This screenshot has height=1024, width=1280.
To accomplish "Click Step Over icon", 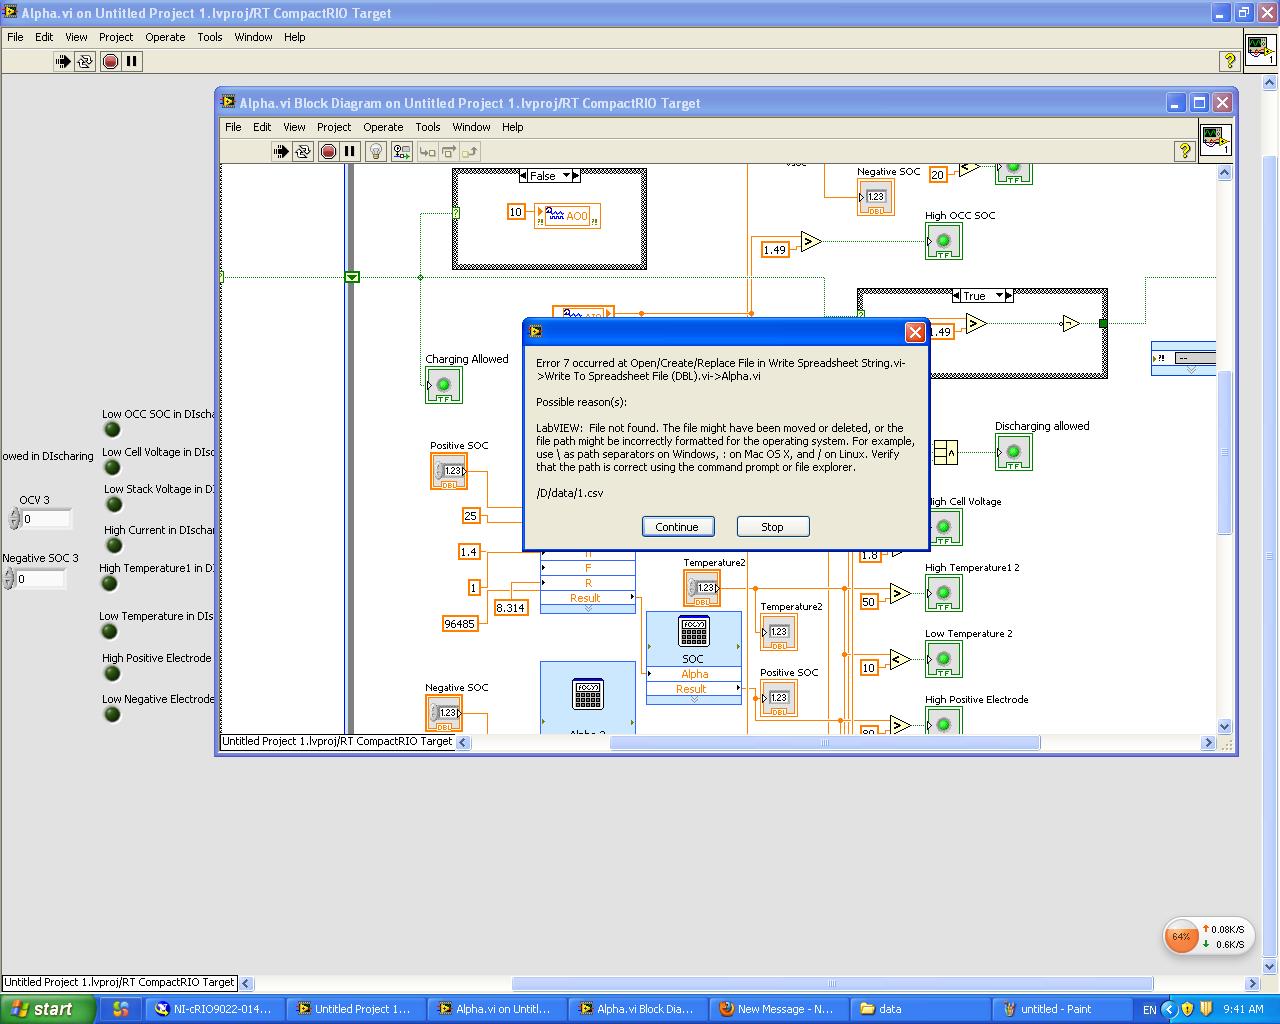I will tap(449, 151).
